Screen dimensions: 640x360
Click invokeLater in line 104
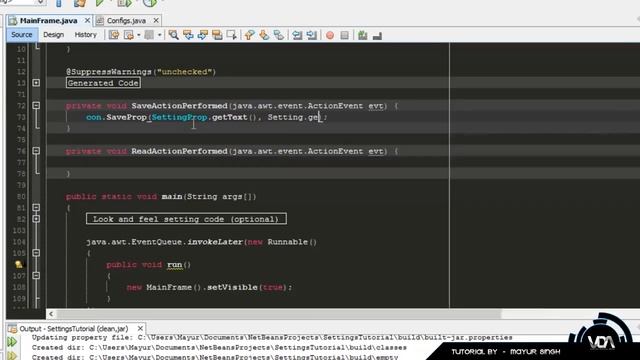click(x=215, y=242)
